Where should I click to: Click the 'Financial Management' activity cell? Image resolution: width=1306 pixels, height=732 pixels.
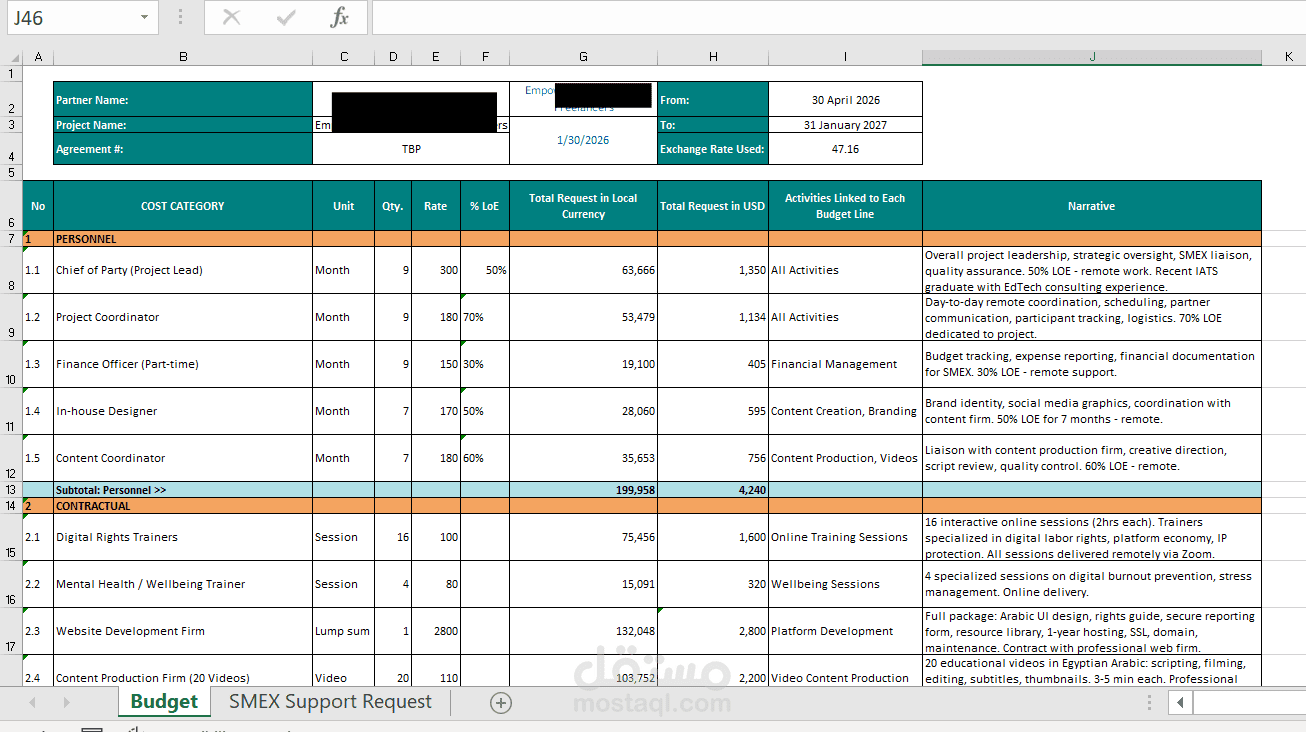[x=845, y=364]
